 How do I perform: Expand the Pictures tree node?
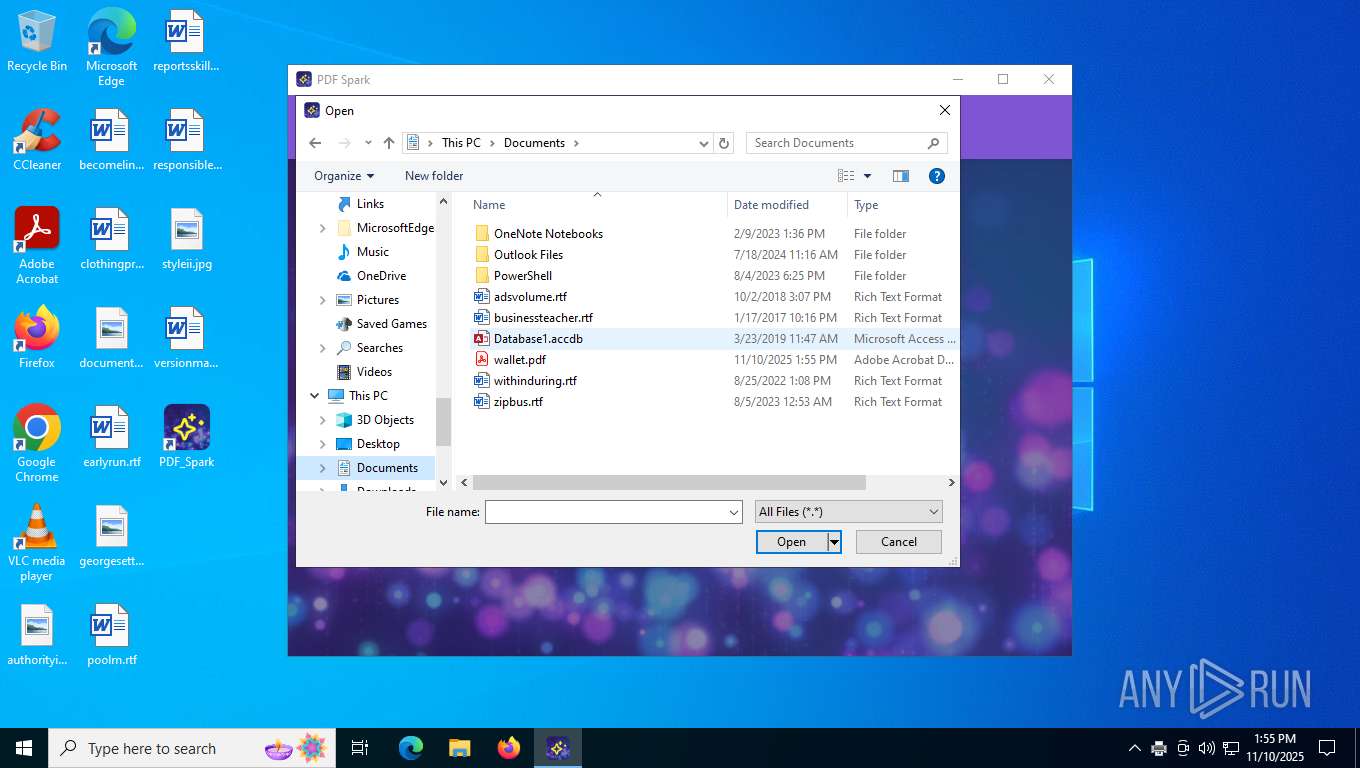pos(322,300)
